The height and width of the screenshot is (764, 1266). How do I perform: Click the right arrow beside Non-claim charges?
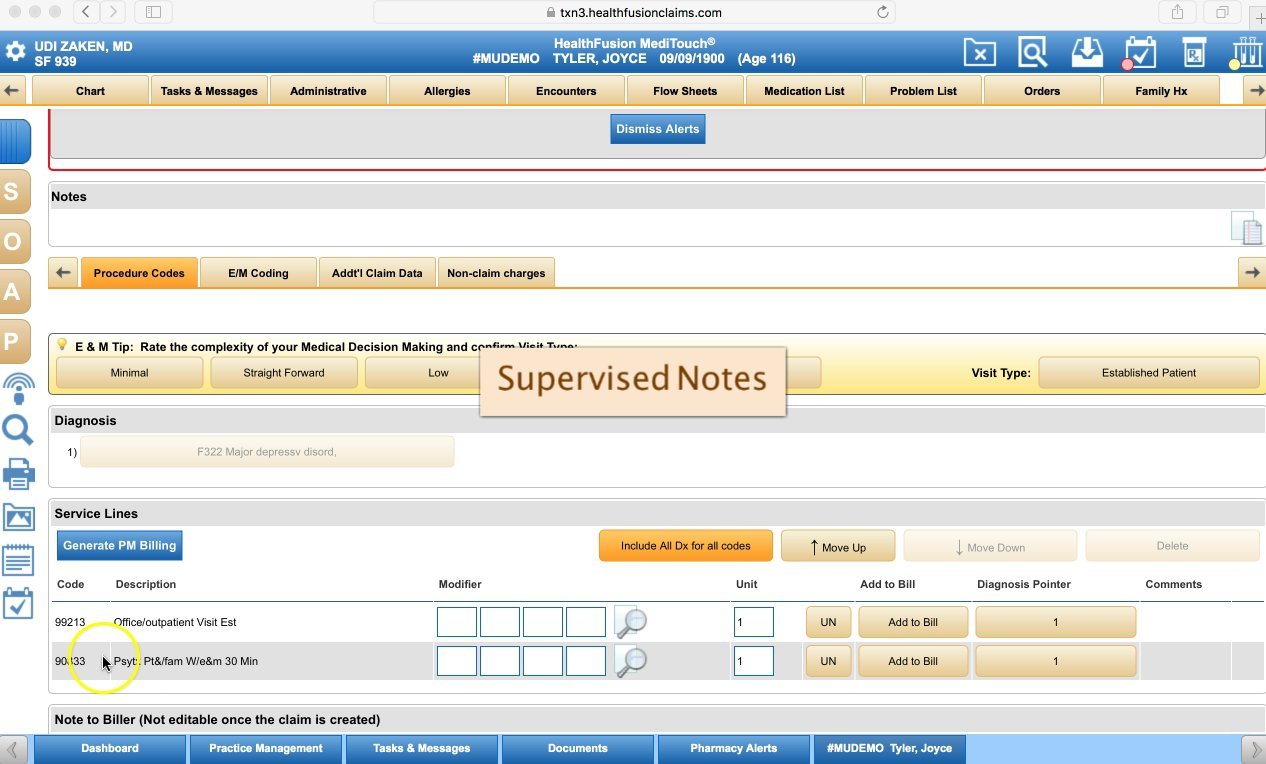1251,272
